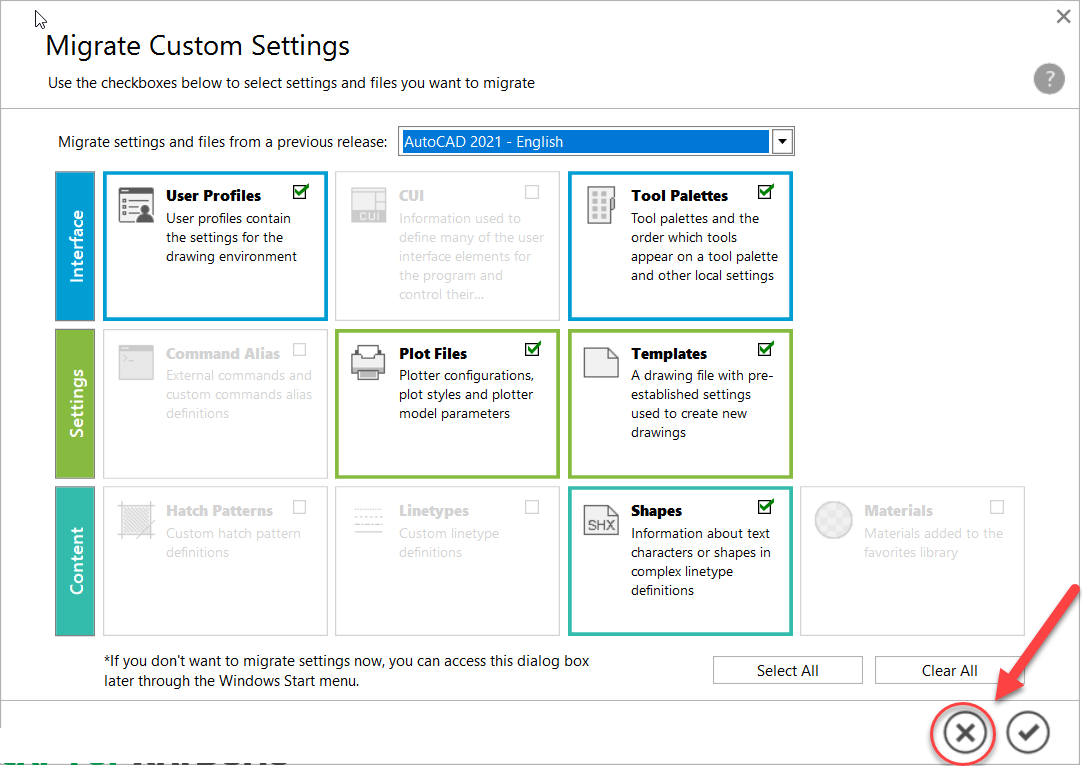Uncheck the Plot Files checkbox
Screen dimensions: 1082x766
click(x=532, y=348)
